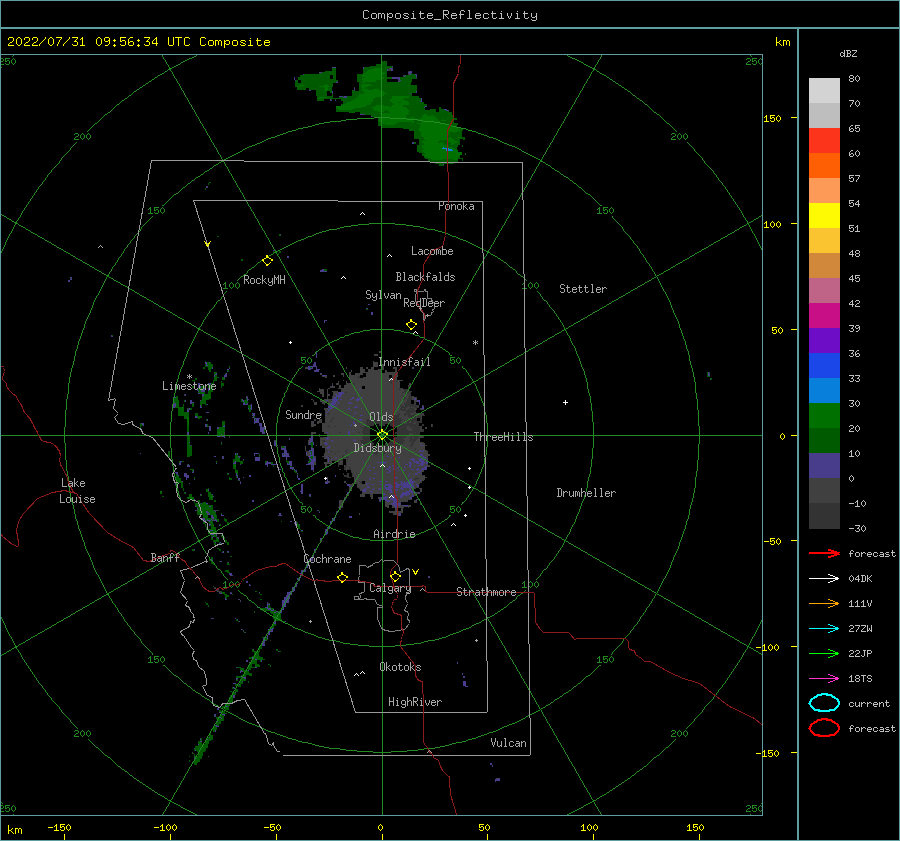Click the orange 111V arrow icon
Screen dimensions: 900x841
[x=824, y=603]
